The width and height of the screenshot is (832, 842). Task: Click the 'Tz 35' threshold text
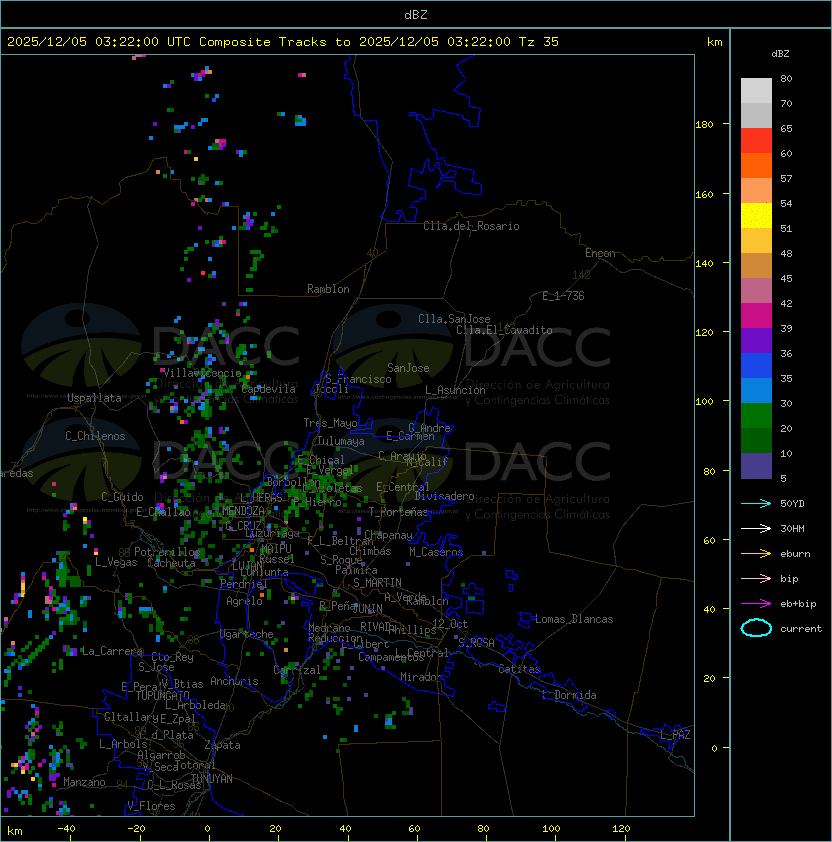pyautogui.click(x=539, y=42)
